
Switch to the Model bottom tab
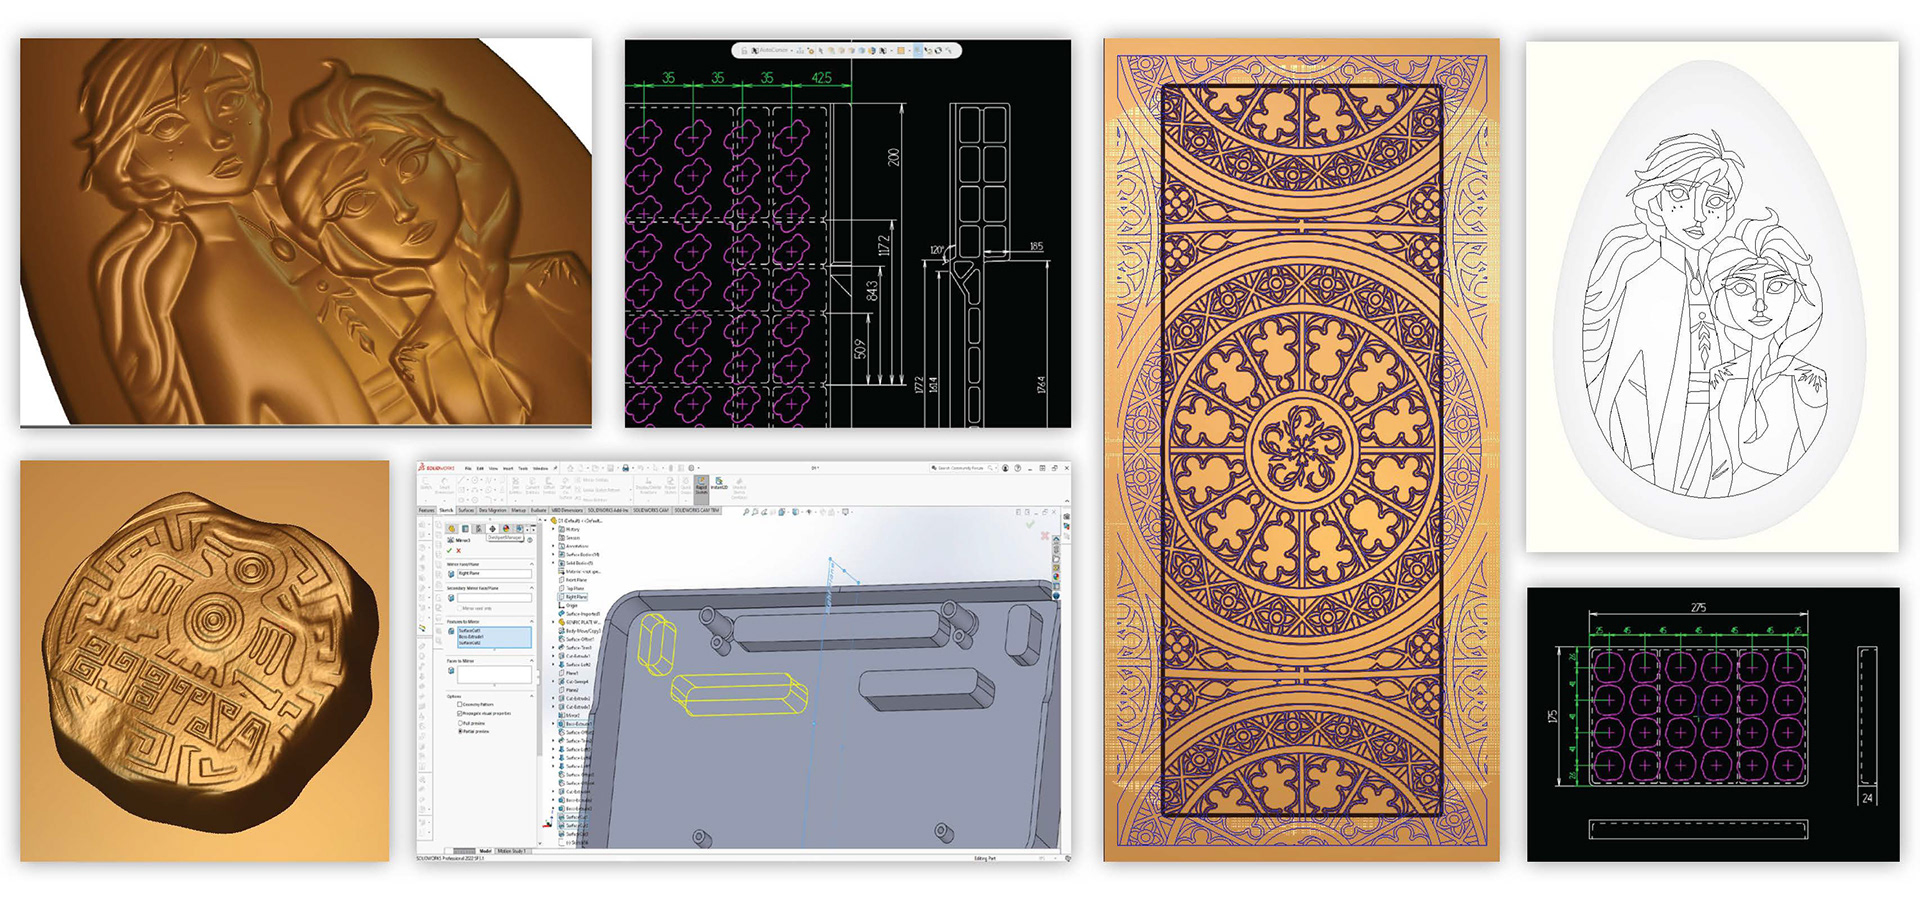pyautogui.click(x=485, y=851)
